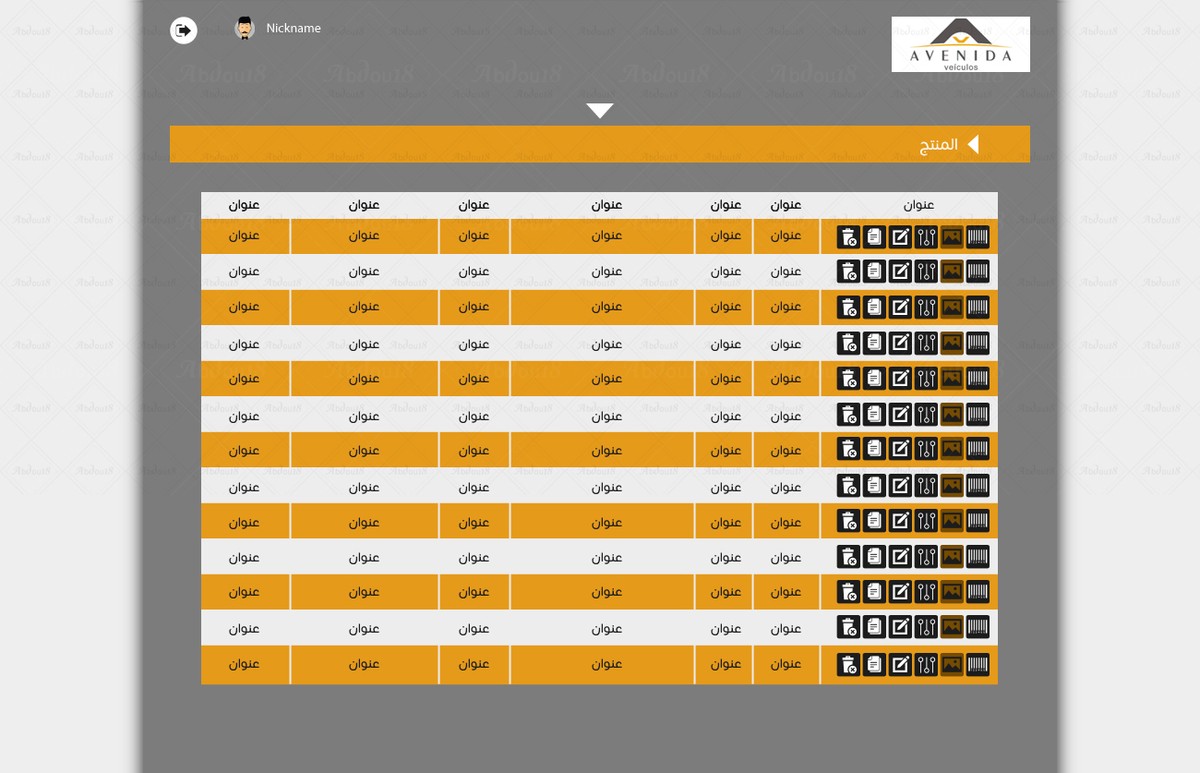Edit the third table row
This screenshot has height=773, width=1200.
[900, 307]
